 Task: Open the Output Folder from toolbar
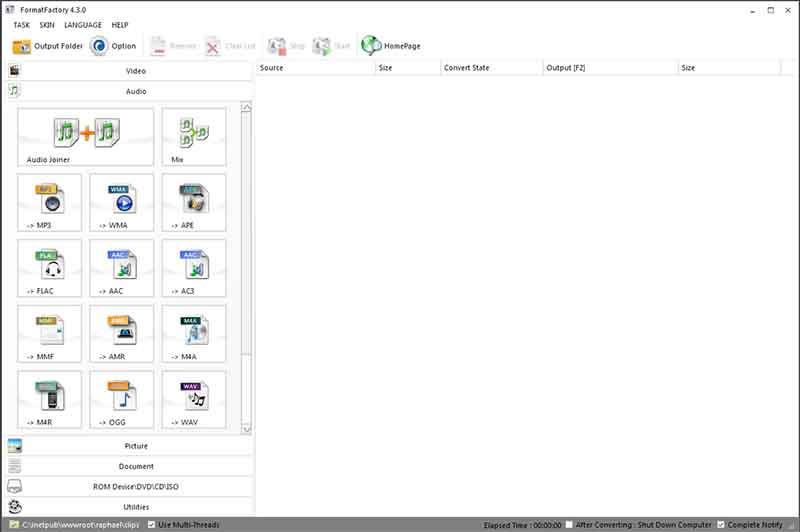(x=47, y=46)
